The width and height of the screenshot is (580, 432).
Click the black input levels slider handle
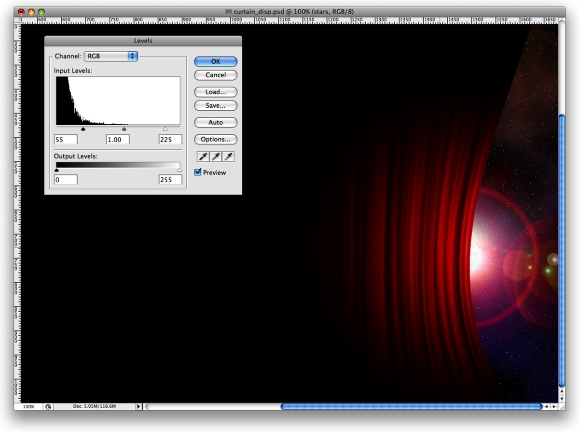83,129
